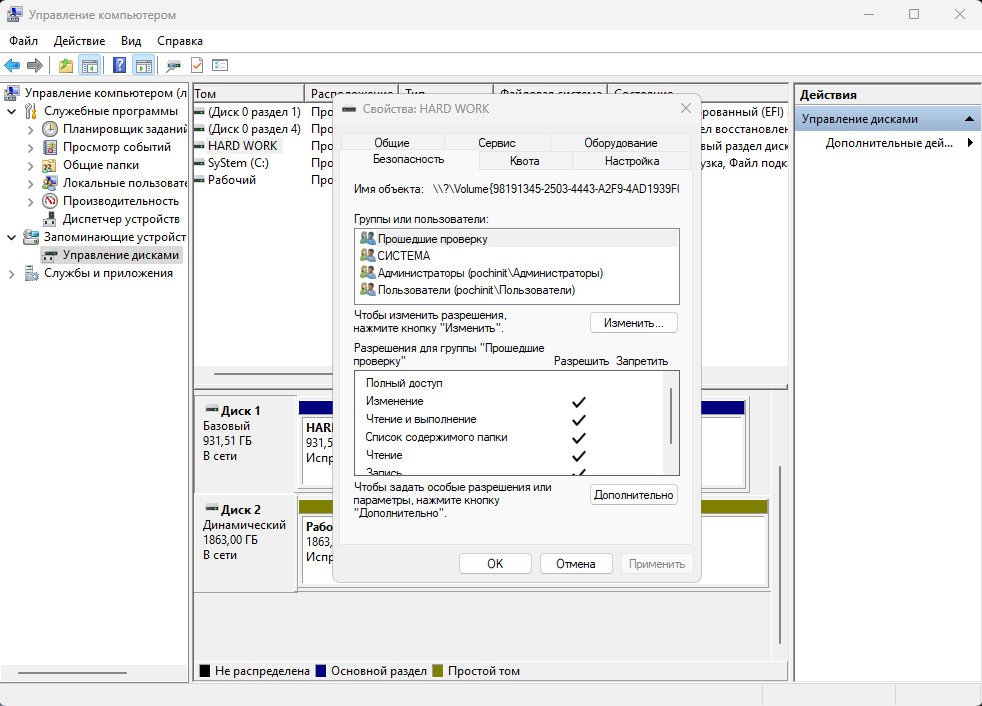This screenshot has width=982, height=706.
Task: Click the Изменить... button
Action: [634, 323]
